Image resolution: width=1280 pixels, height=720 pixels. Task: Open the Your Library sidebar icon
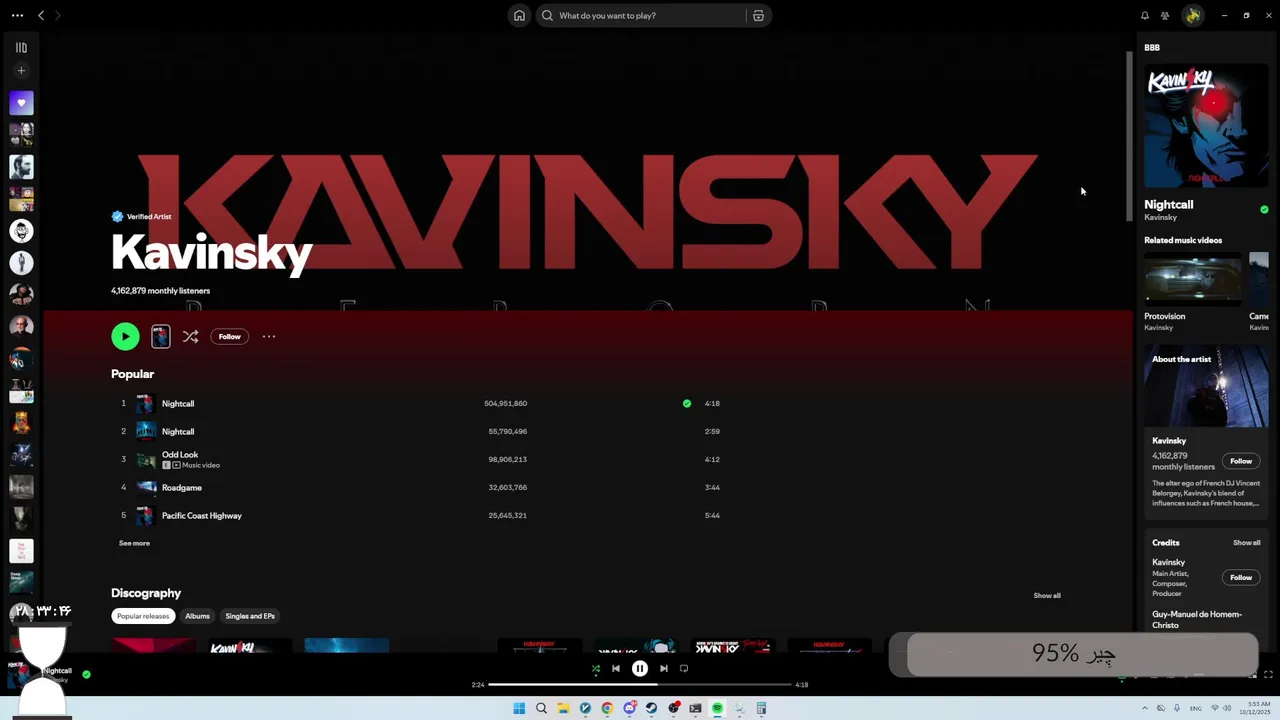(x=21, y=47)
